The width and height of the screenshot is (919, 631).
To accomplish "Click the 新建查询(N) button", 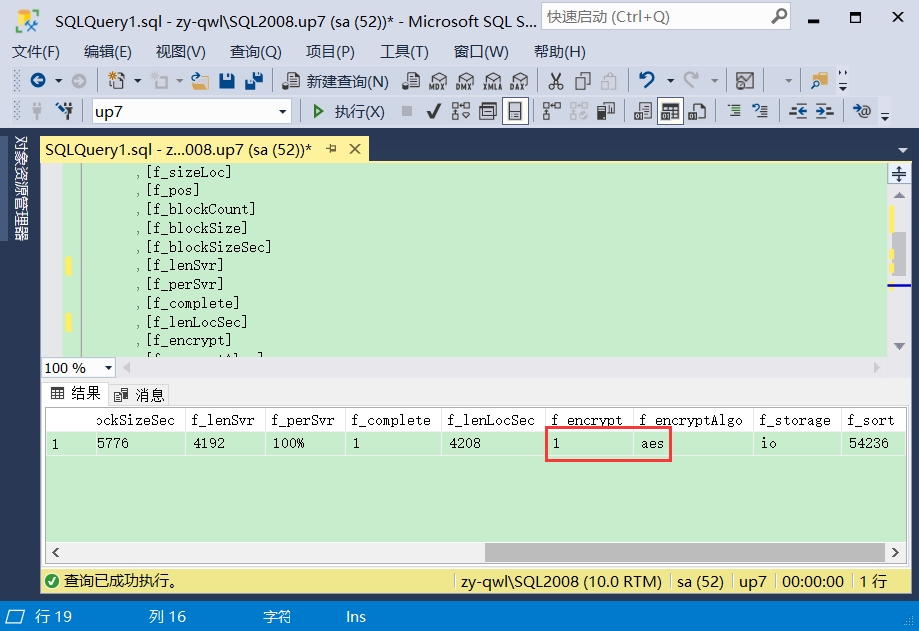I will pos(335,81).
